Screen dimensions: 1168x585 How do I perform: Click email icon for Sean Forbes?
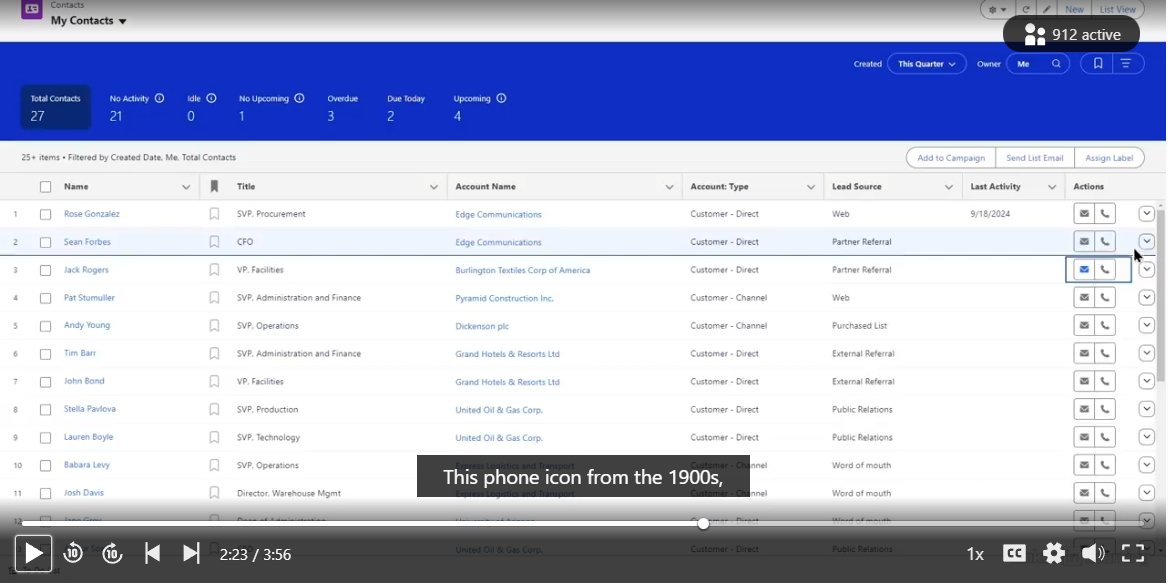click(x=1084, y=241)
